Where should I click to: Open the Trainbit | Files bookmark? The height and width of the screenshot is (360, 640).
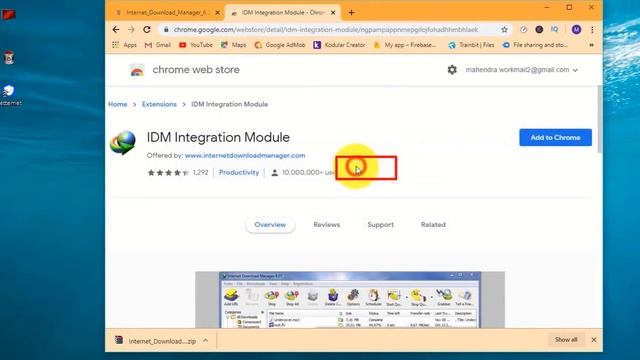(x=471, y=45)
